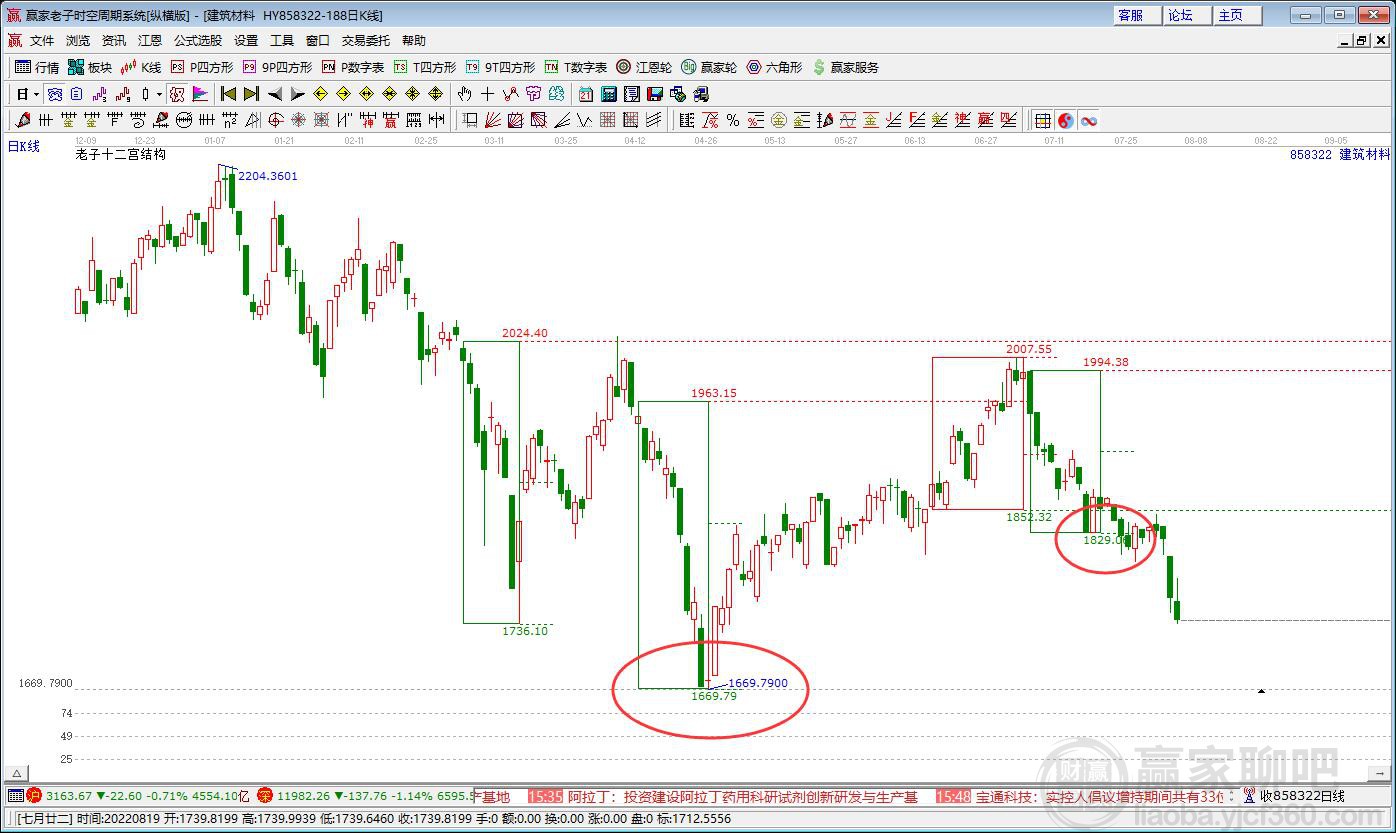This screenshot has width=1396, height=833.
Task: Open the 帮助 menu
Action: tap(414, 41)
